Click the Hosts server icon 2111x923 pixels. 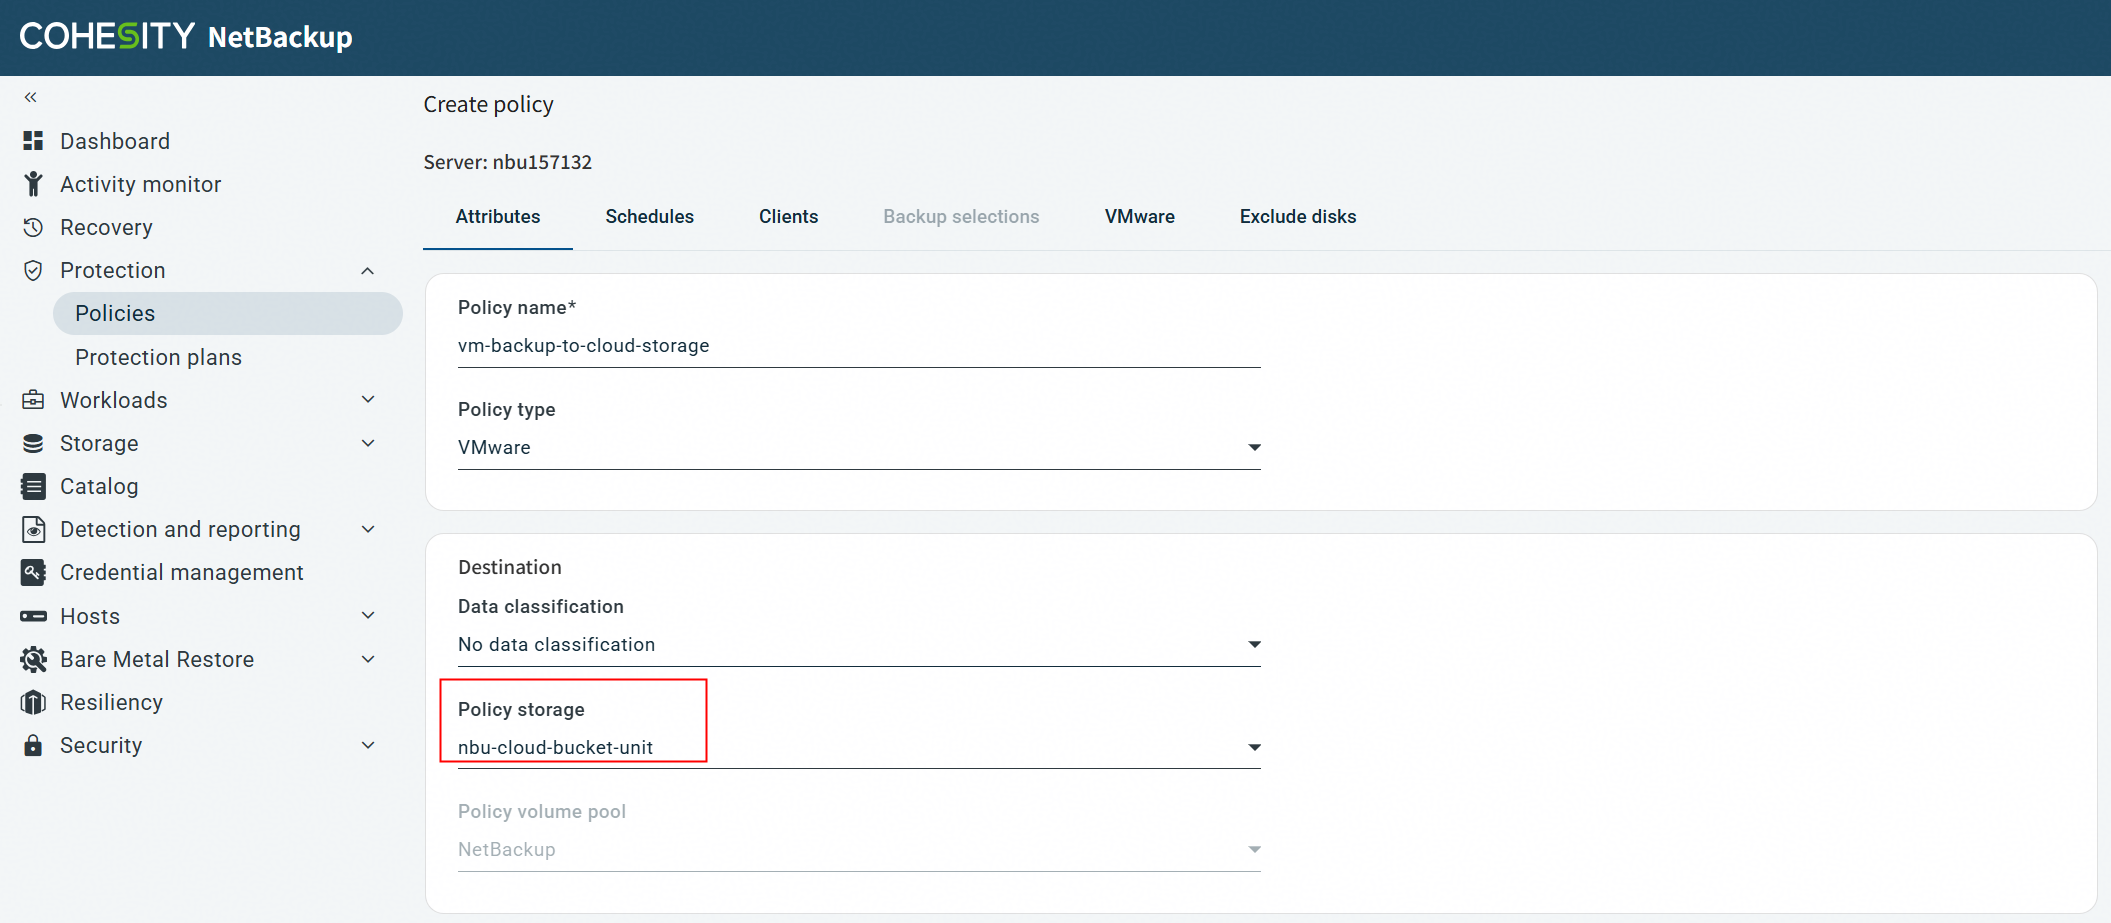(x=33, y=616)
